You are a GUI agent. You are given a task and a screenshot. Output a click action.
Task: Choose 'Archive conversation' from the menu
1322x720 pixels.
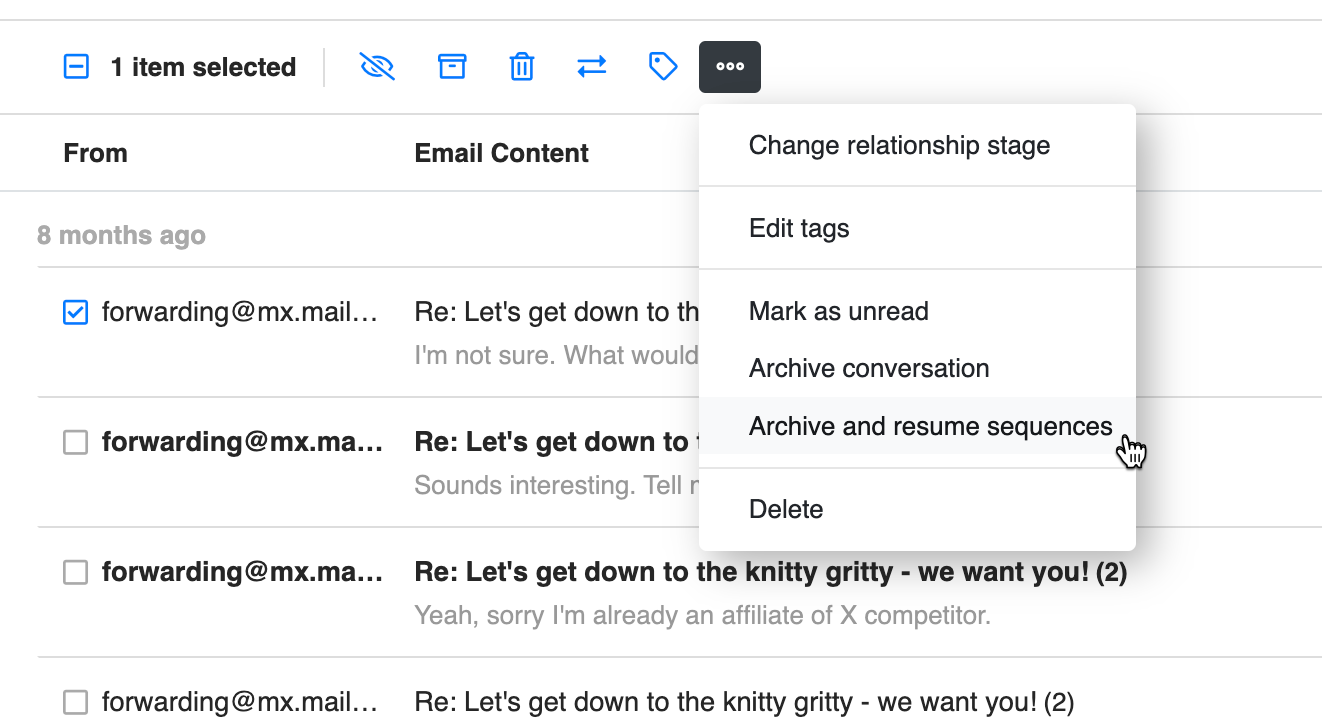(x=868, y=368)
